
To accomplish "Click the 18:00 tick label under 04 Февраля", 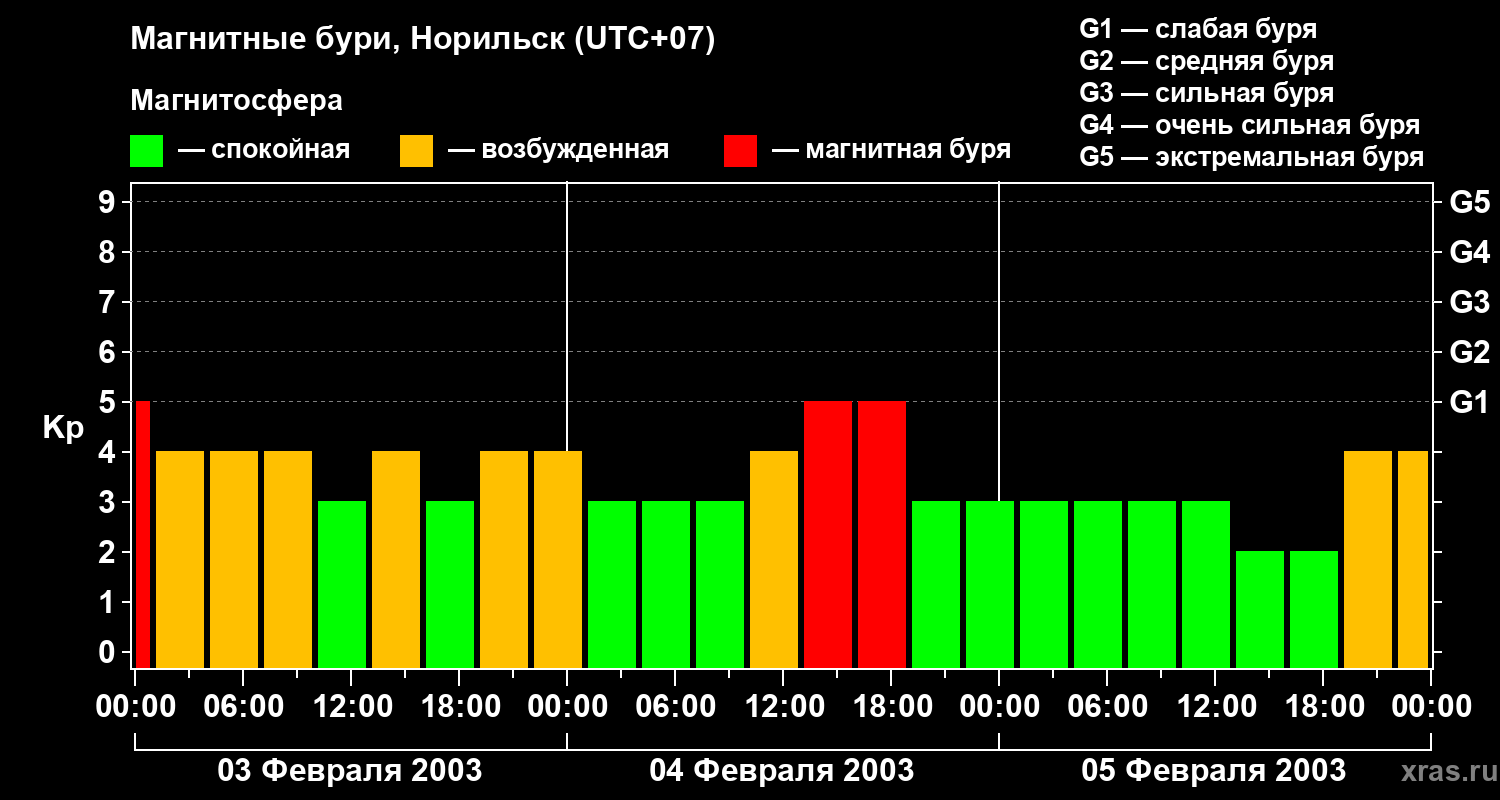I will [891, 707].
